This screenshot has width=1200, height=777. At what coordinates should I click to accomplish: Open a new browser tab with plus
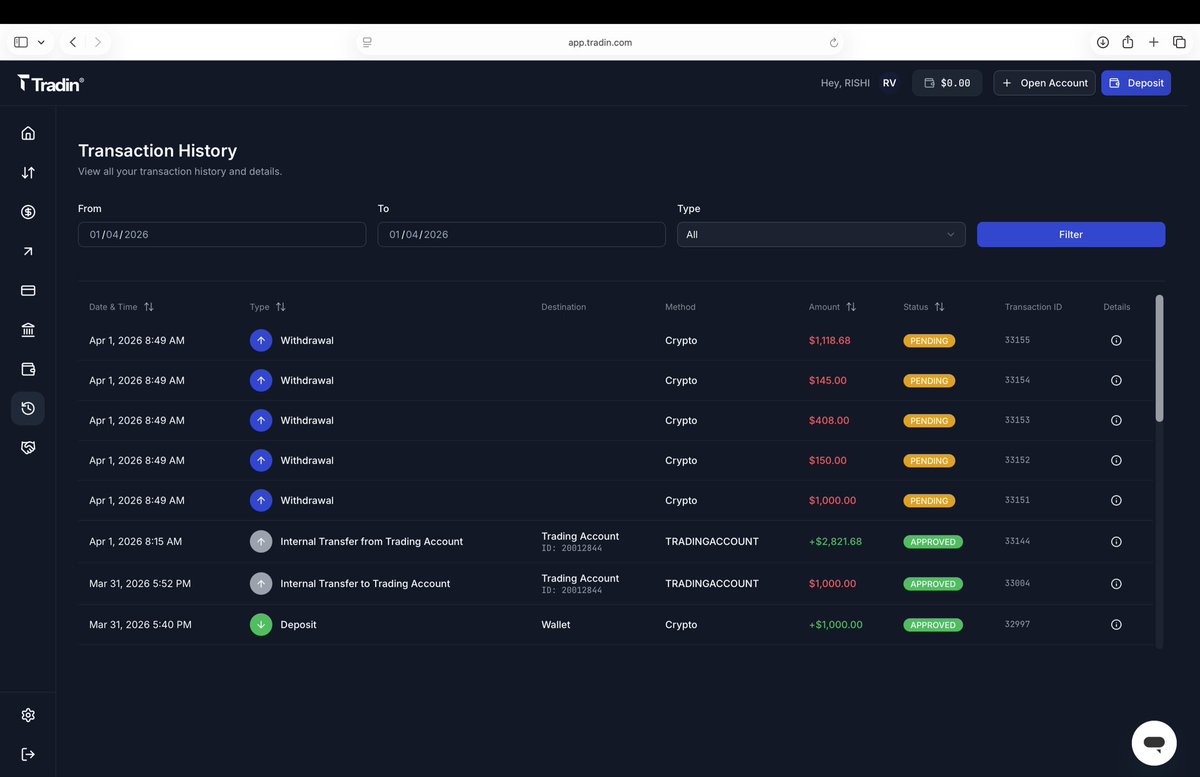click(1154, 42)
